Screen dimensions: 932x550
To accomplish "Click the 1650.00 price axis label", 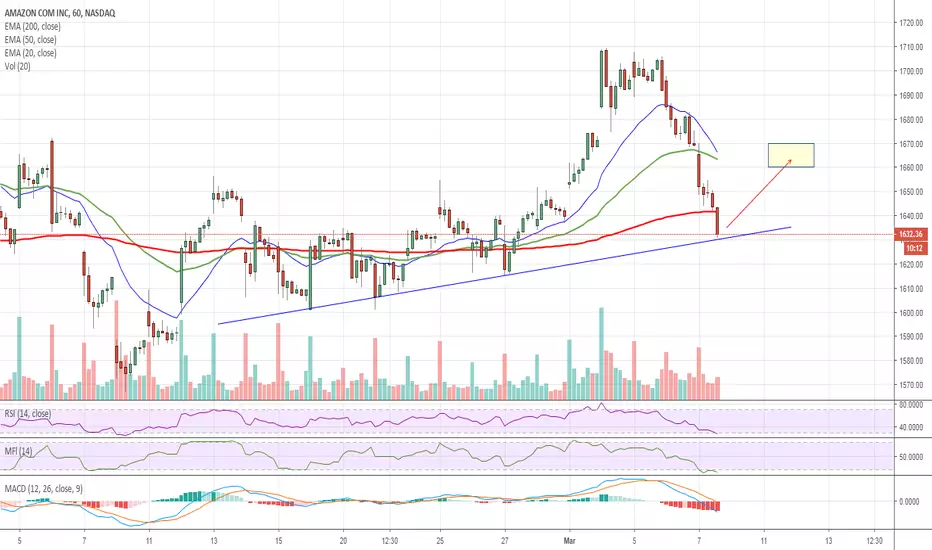I will (x=911, y=192).
